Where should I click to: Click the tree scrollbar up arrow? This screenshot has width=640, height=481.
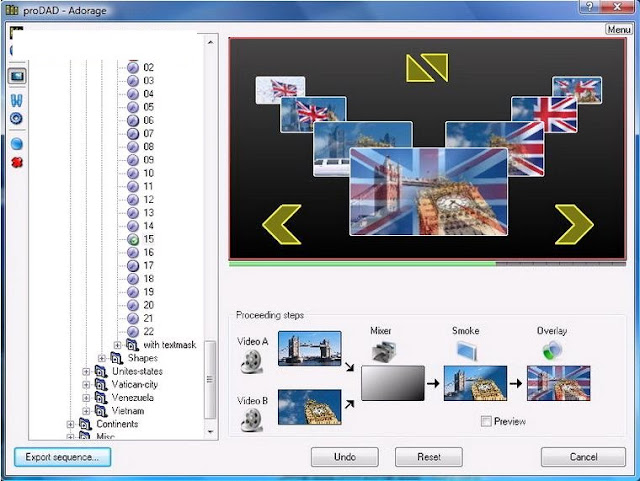(x=210, y=42)
